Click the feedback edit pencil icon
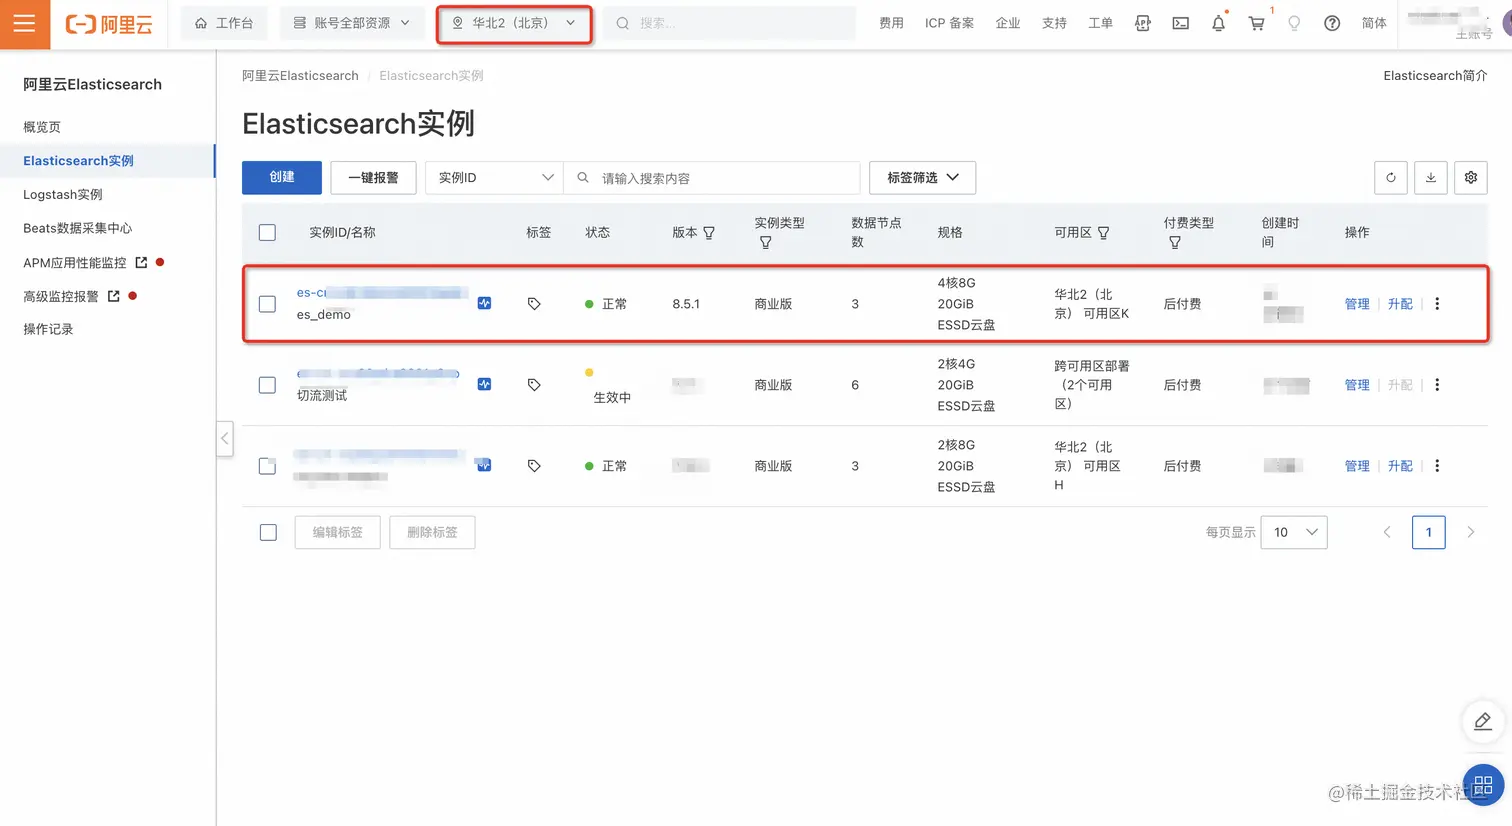This screenshot has height=826, width=1512. click(x=1483, y=721)
